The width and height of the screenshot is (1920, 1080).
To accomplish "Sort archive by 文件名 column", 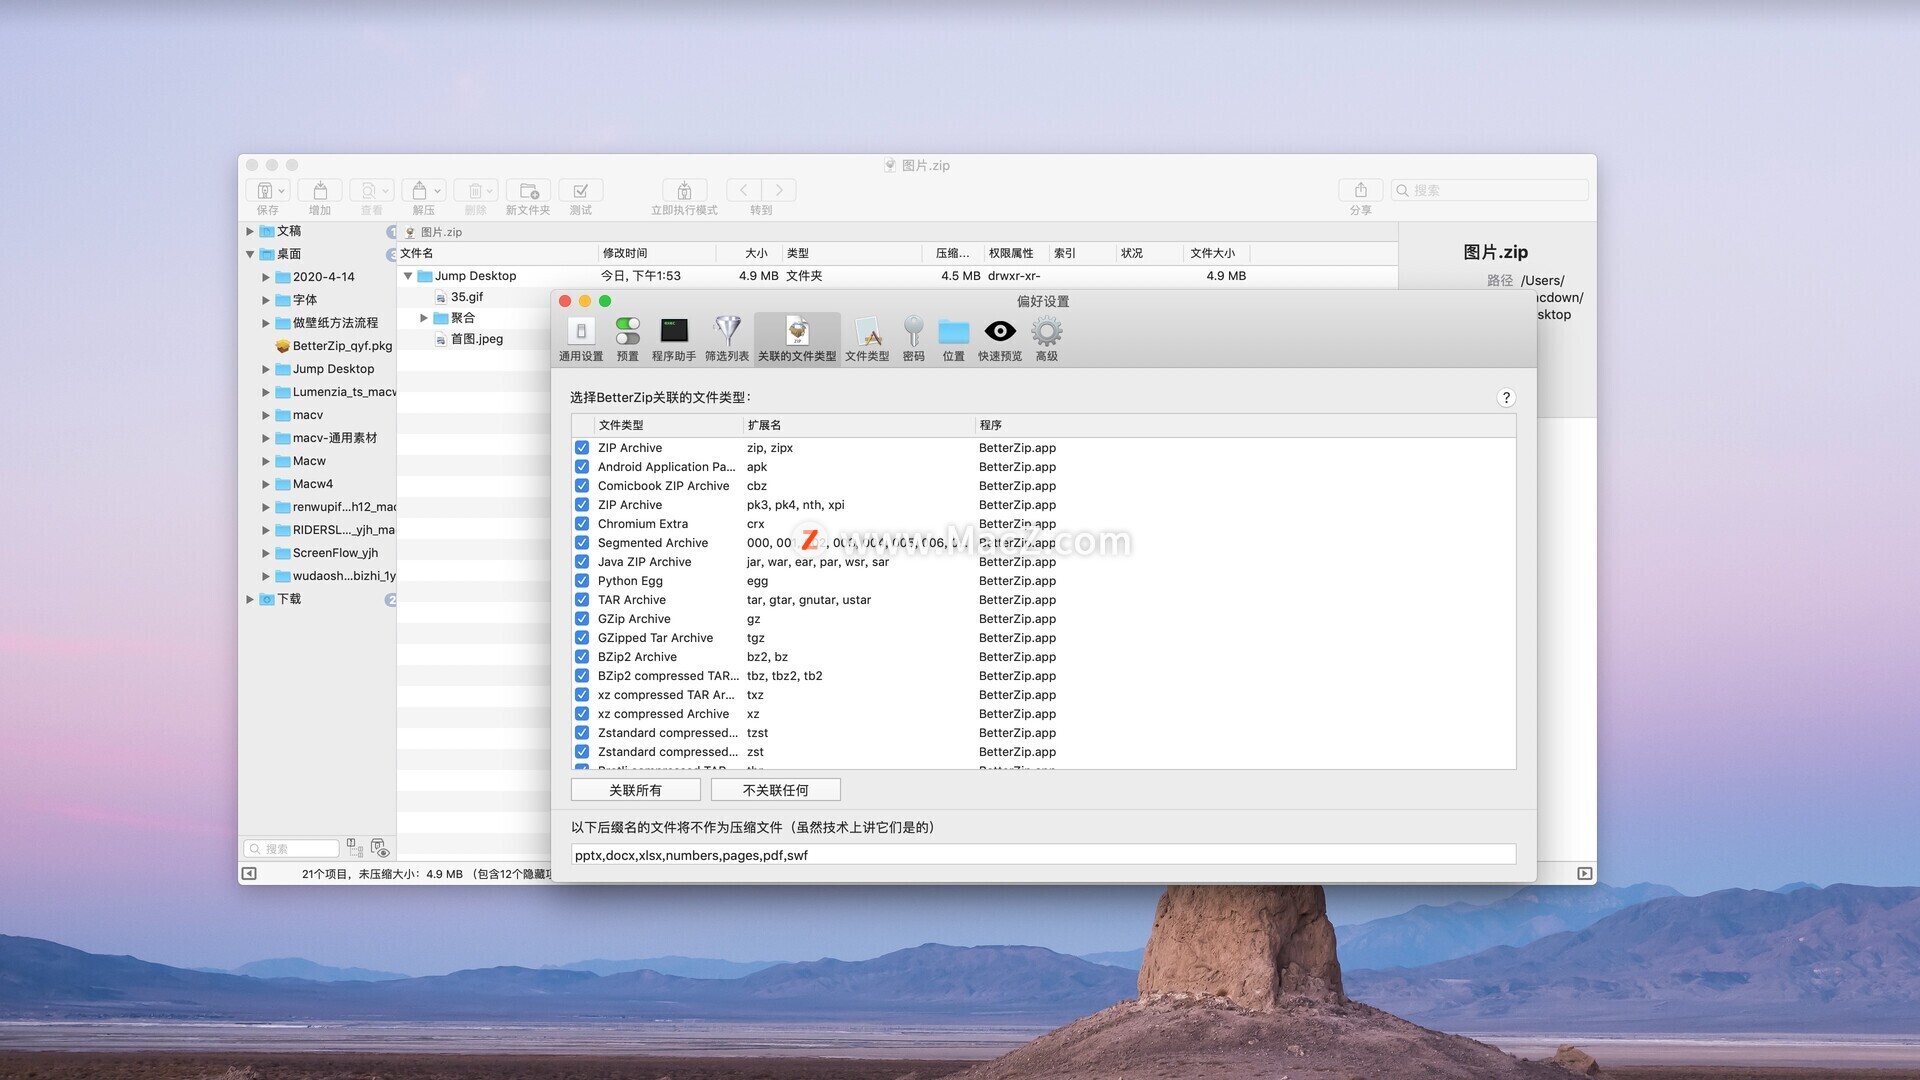I will (497, 253).
